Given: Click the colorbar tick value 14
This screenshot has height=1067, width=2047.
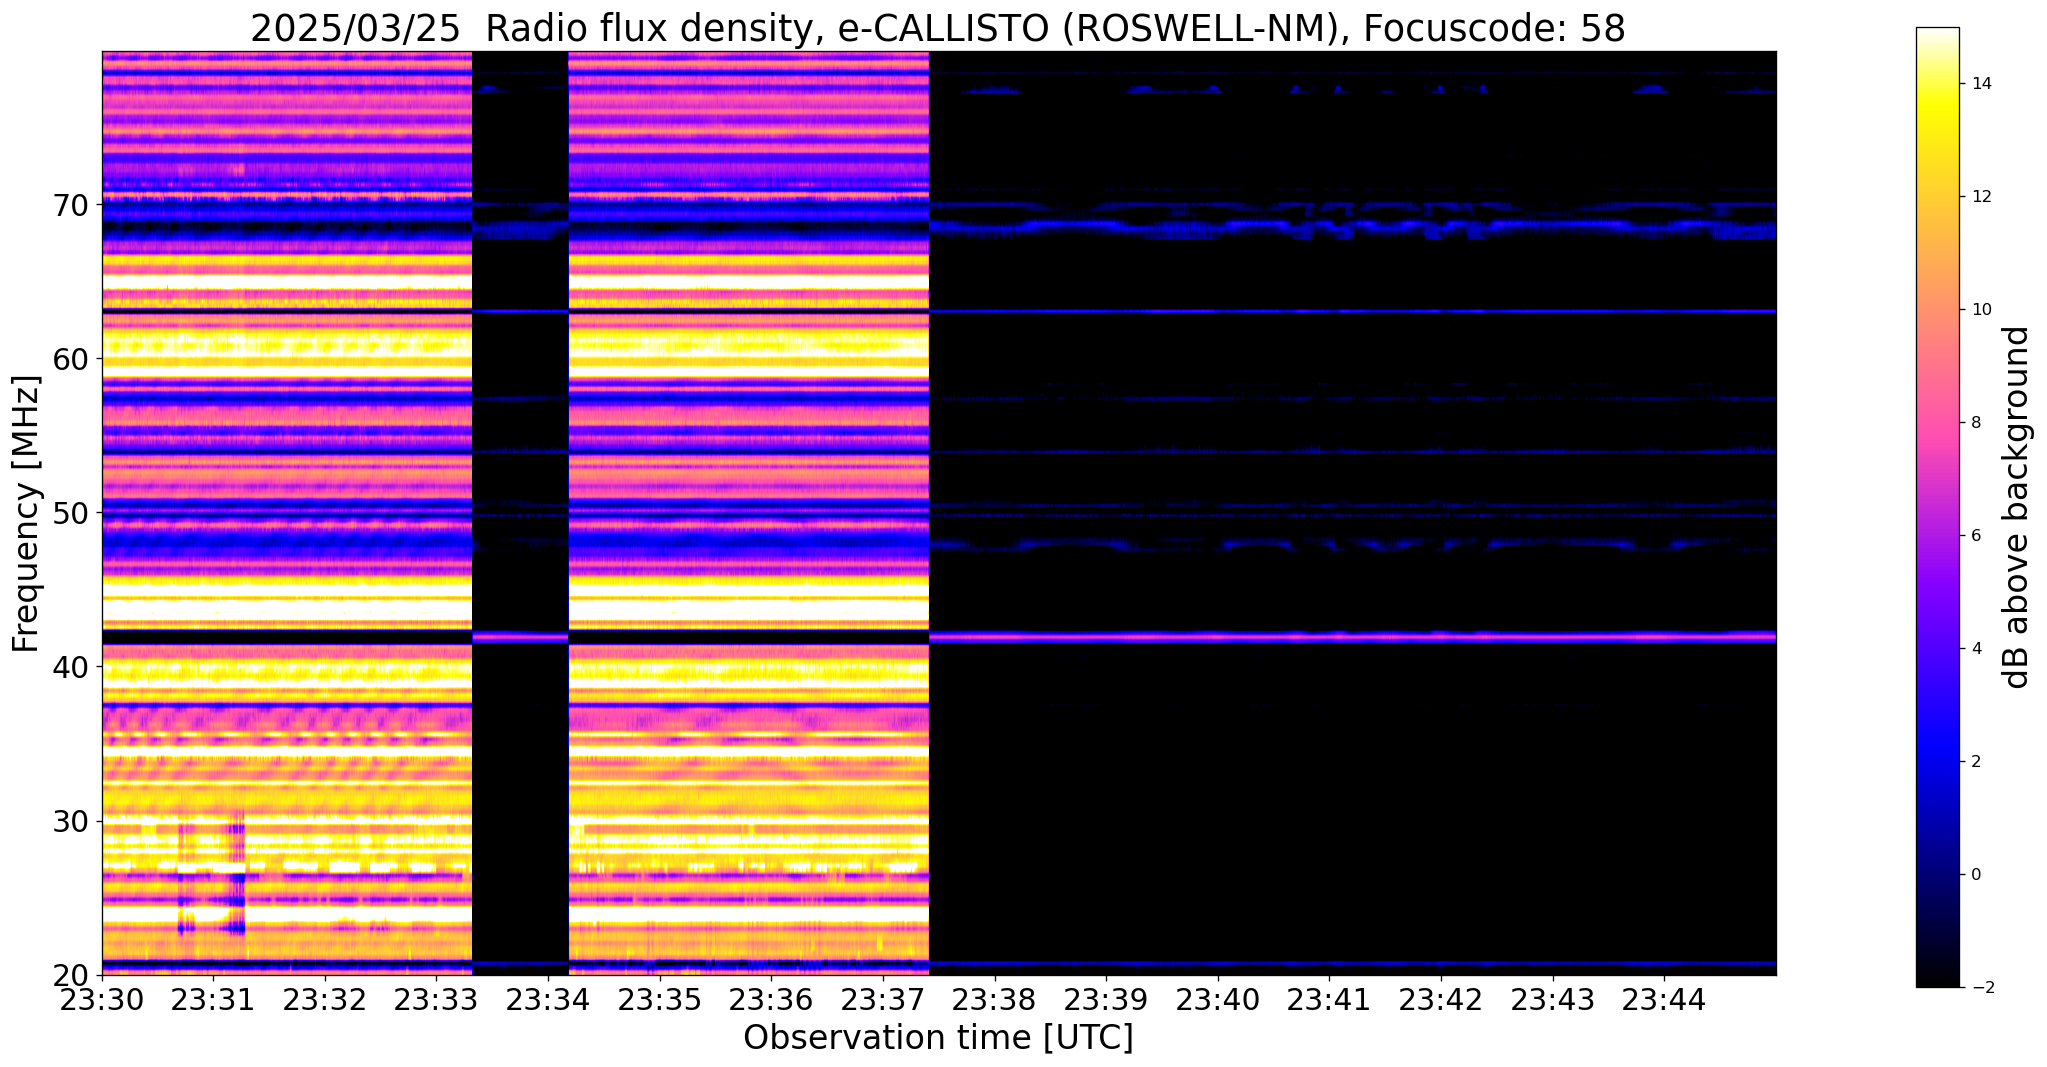Looking at the screenshot, I should pos(1980,84).
